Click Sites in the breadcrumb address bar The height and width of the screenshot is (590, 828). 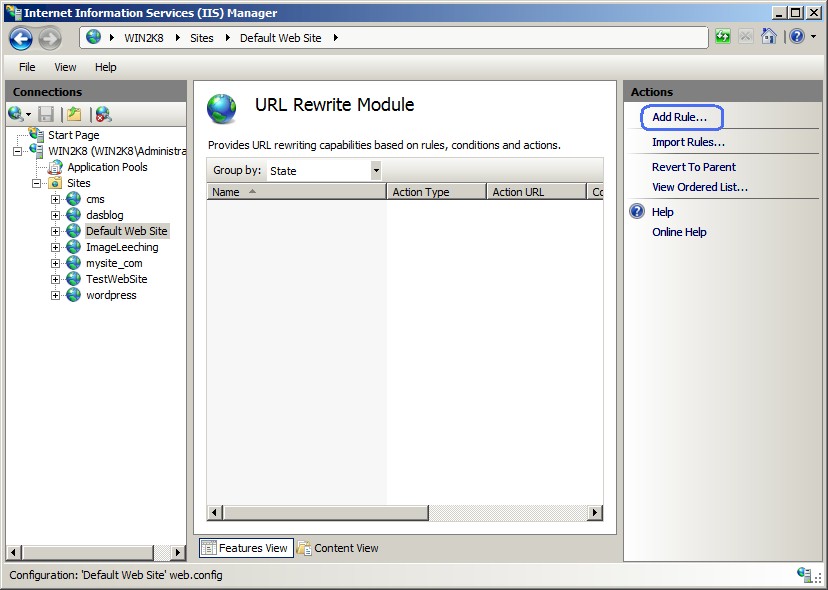coord(202,38)
